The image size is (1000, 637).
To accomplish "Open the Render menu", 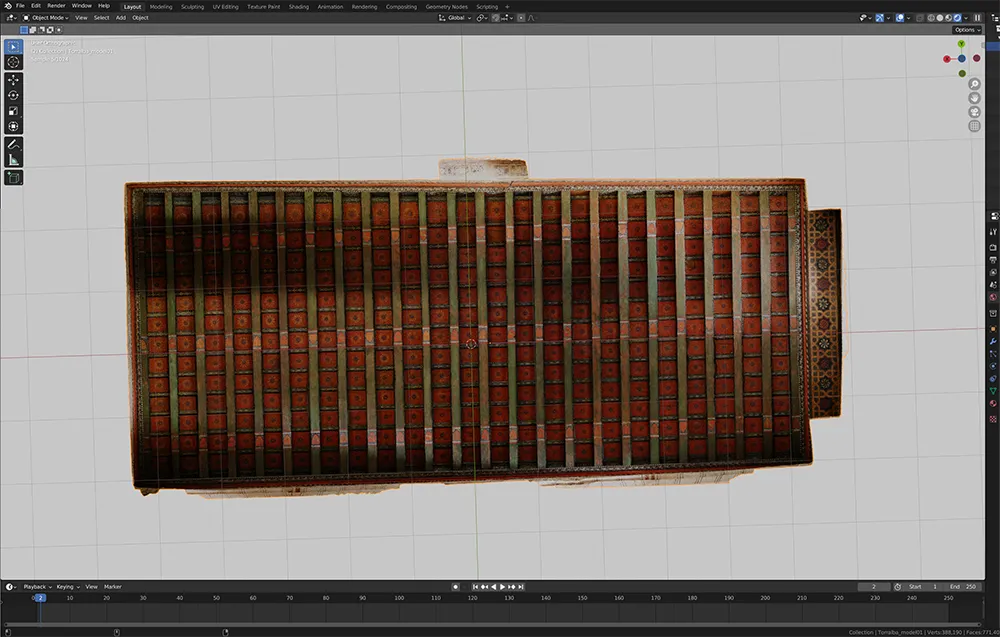I will (56, 5).
